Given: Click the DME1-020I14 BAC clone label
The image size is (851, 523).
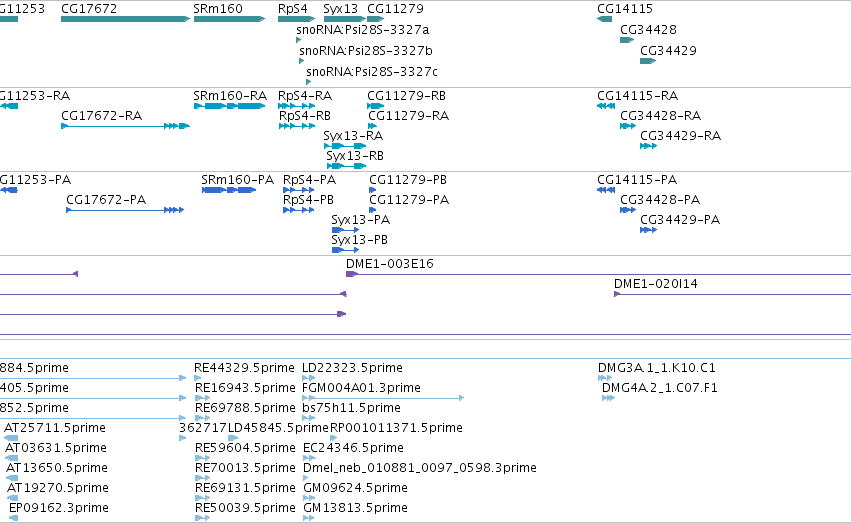Looking at the screenshot, I should tap(656, 284).
